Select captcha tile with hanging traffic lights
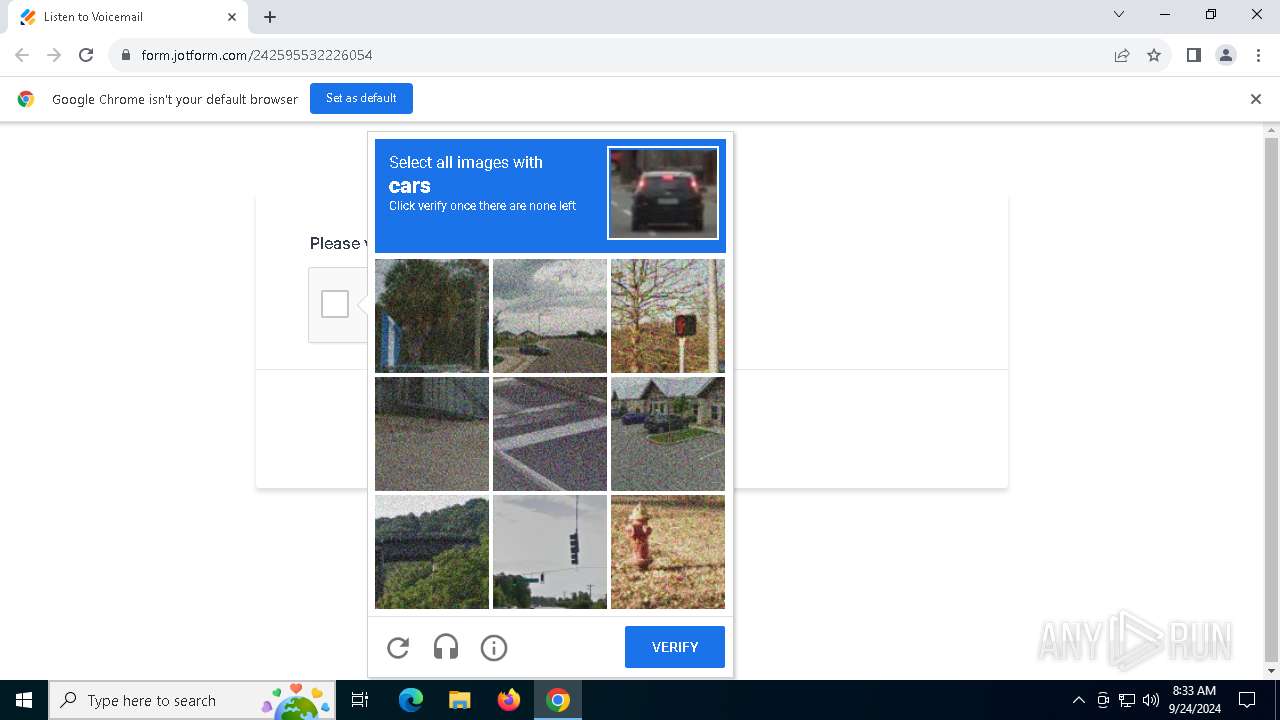Viewport: 1280px width, 720px height. (550, 552)
